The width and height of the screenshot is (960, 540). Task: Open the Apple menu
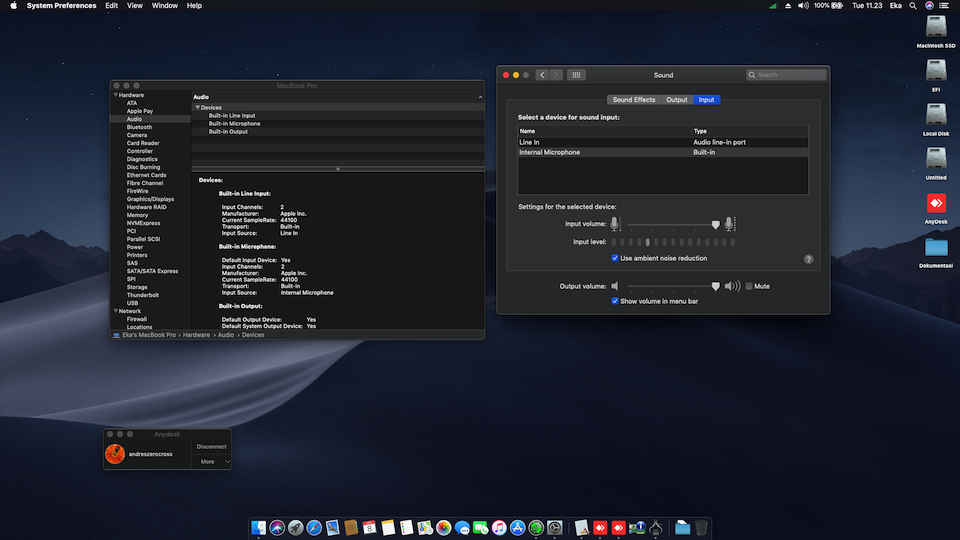tap(13, 6)
